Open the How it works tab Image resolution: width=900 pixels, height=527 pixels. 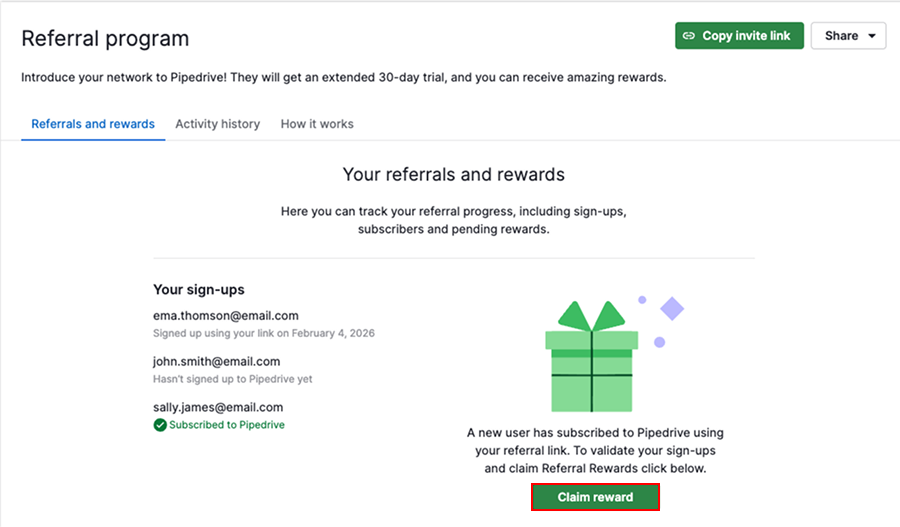317,124
